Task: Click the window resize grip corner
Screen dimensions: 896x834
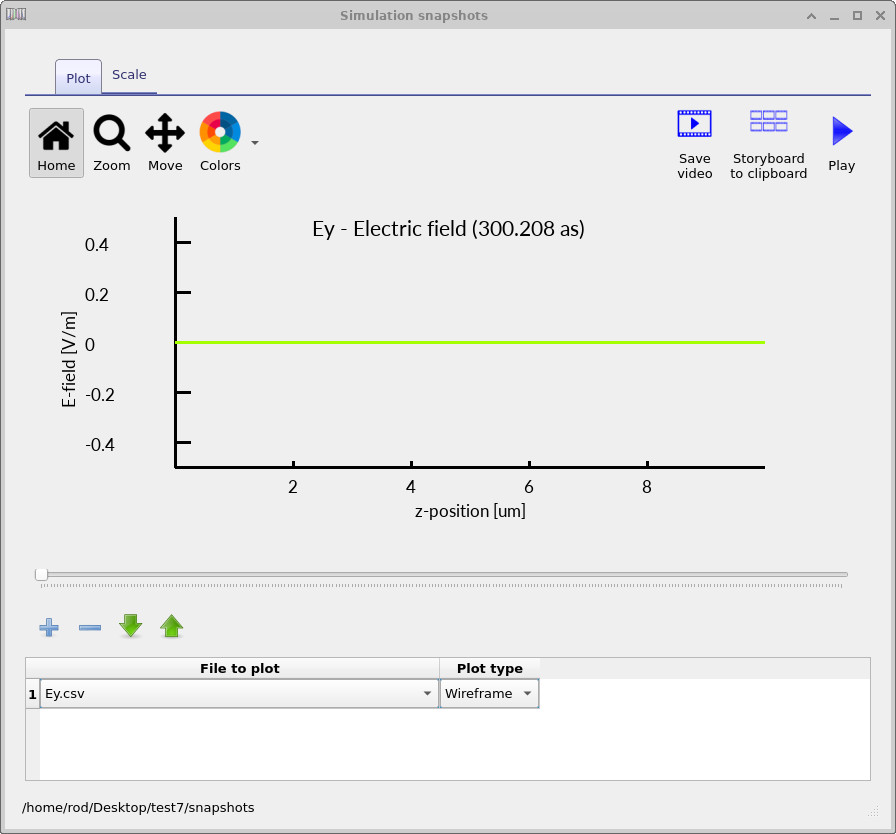Action: [x=873, y=811]
